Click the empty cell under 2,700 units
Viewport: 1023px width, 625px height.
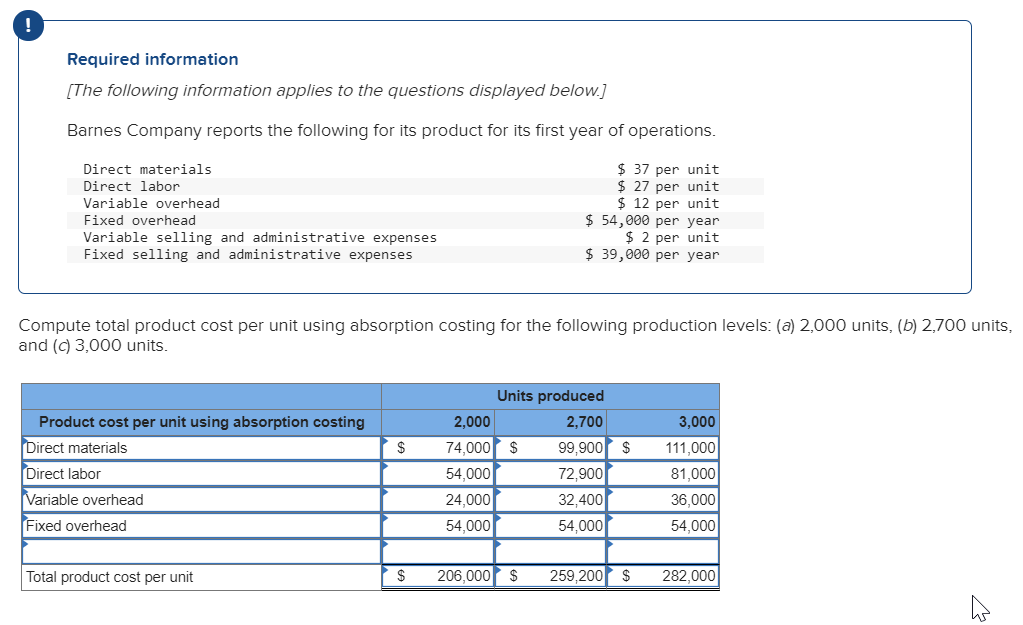[x=550, y=551]
